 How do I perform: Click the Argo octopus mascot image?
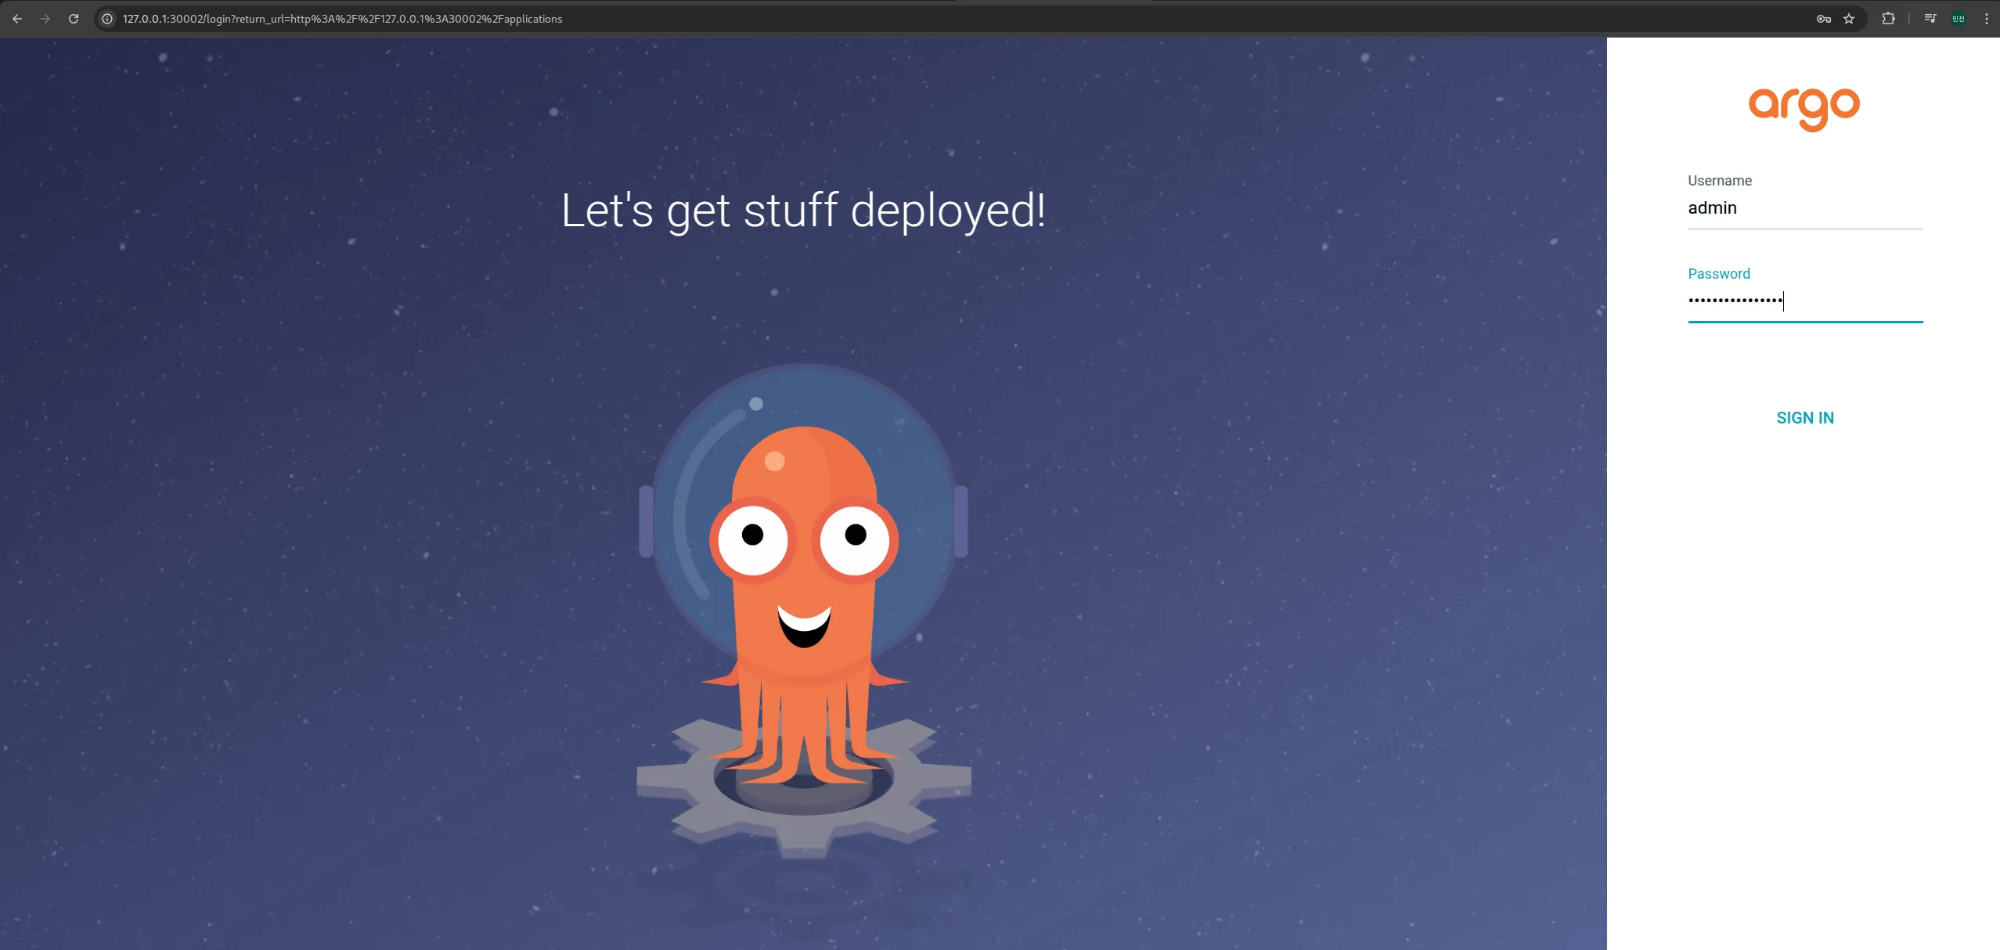803,610
